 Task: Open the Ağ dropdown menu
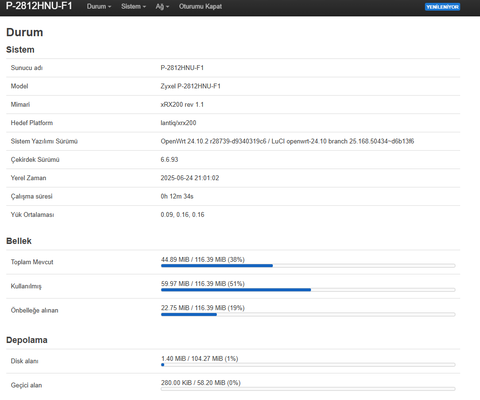[162, 6]
